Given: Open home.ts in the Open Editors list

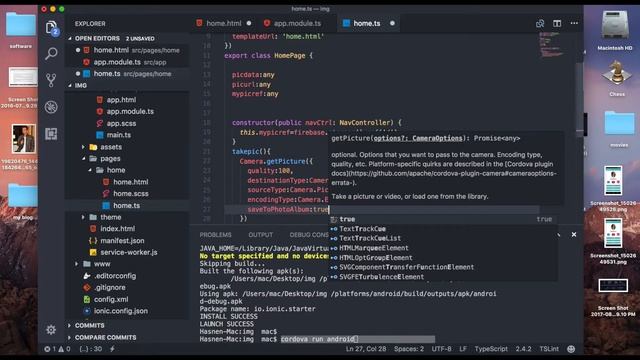Looking at the screenshot, I should [x=127, y=73].
